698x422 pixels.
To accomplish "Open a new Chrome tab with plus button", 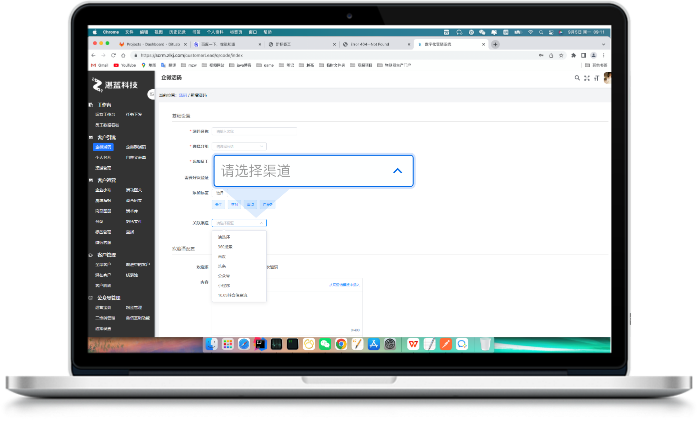I will pyautogui.click(x=495, y=44).
